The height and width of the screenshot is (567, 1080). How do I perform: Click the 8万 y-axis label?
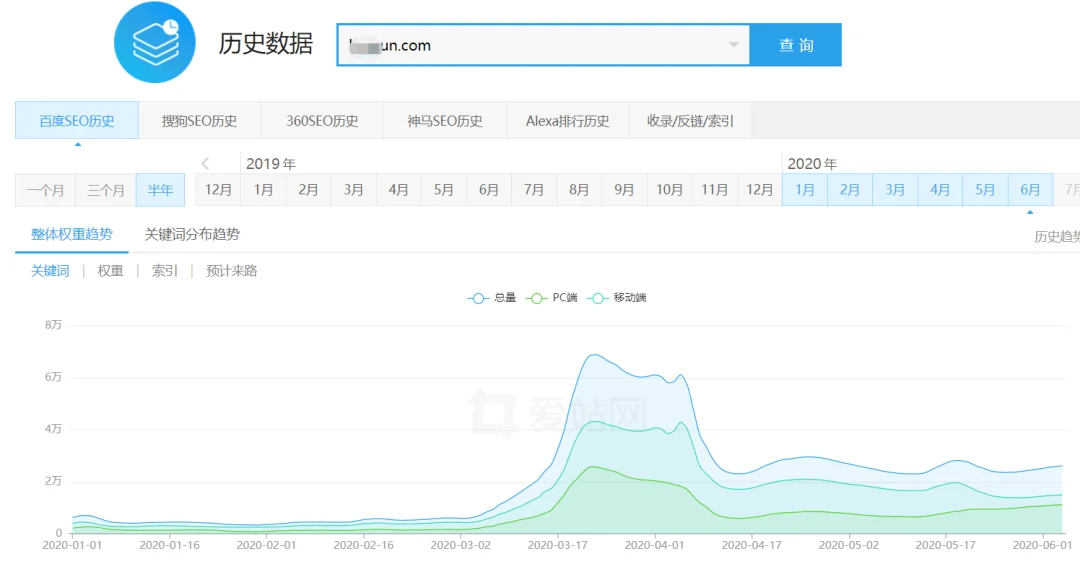click(53, 324)
